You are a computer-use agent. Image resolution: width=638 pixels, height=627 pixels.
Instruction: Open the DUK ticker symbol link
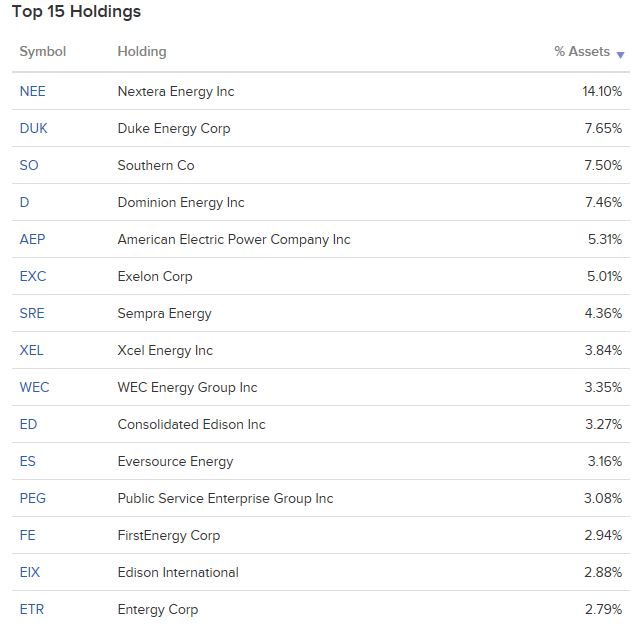[x=33, y=128]
